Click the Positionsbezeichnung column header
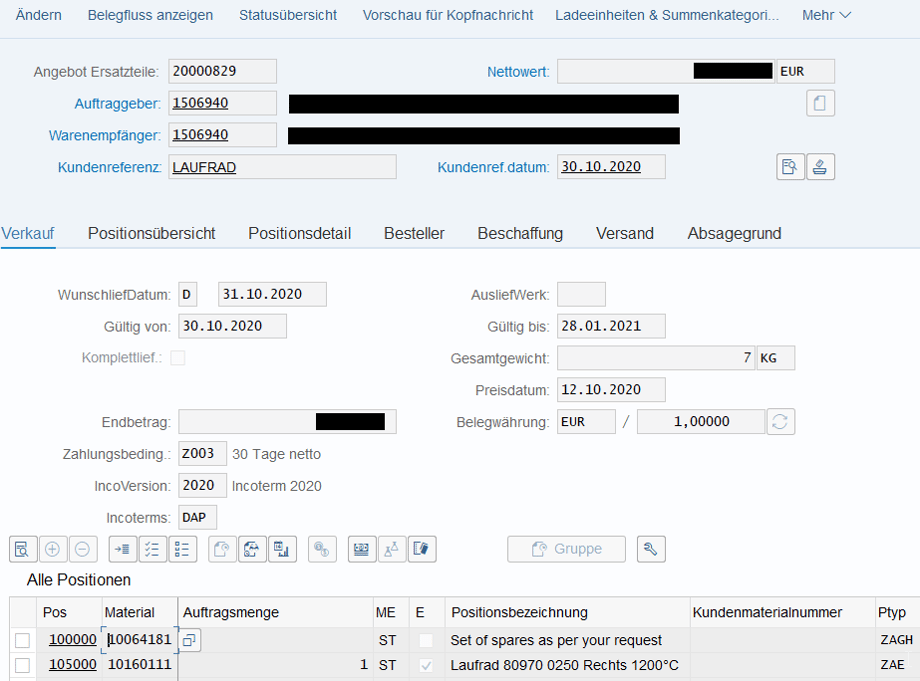This screenshot has height=681, width=920. [x=567, y=612]
